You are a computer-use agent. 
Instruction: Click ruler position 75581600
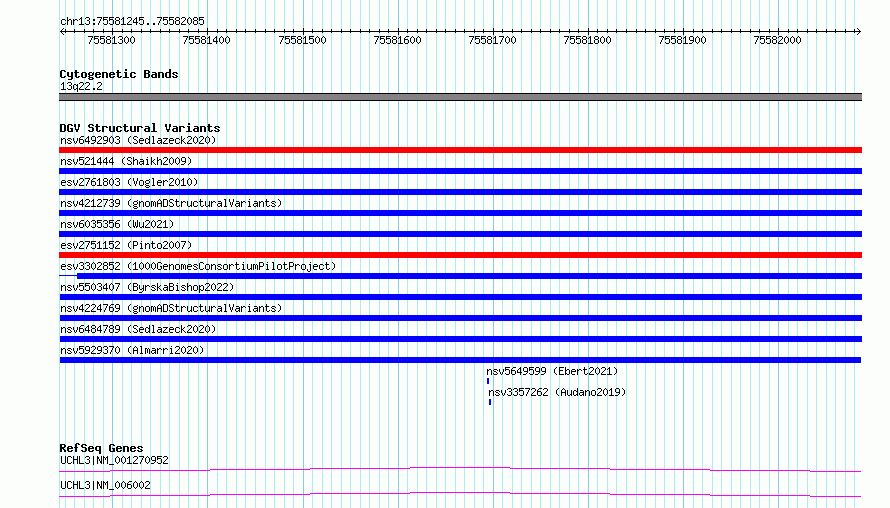(x=397, y=40)
